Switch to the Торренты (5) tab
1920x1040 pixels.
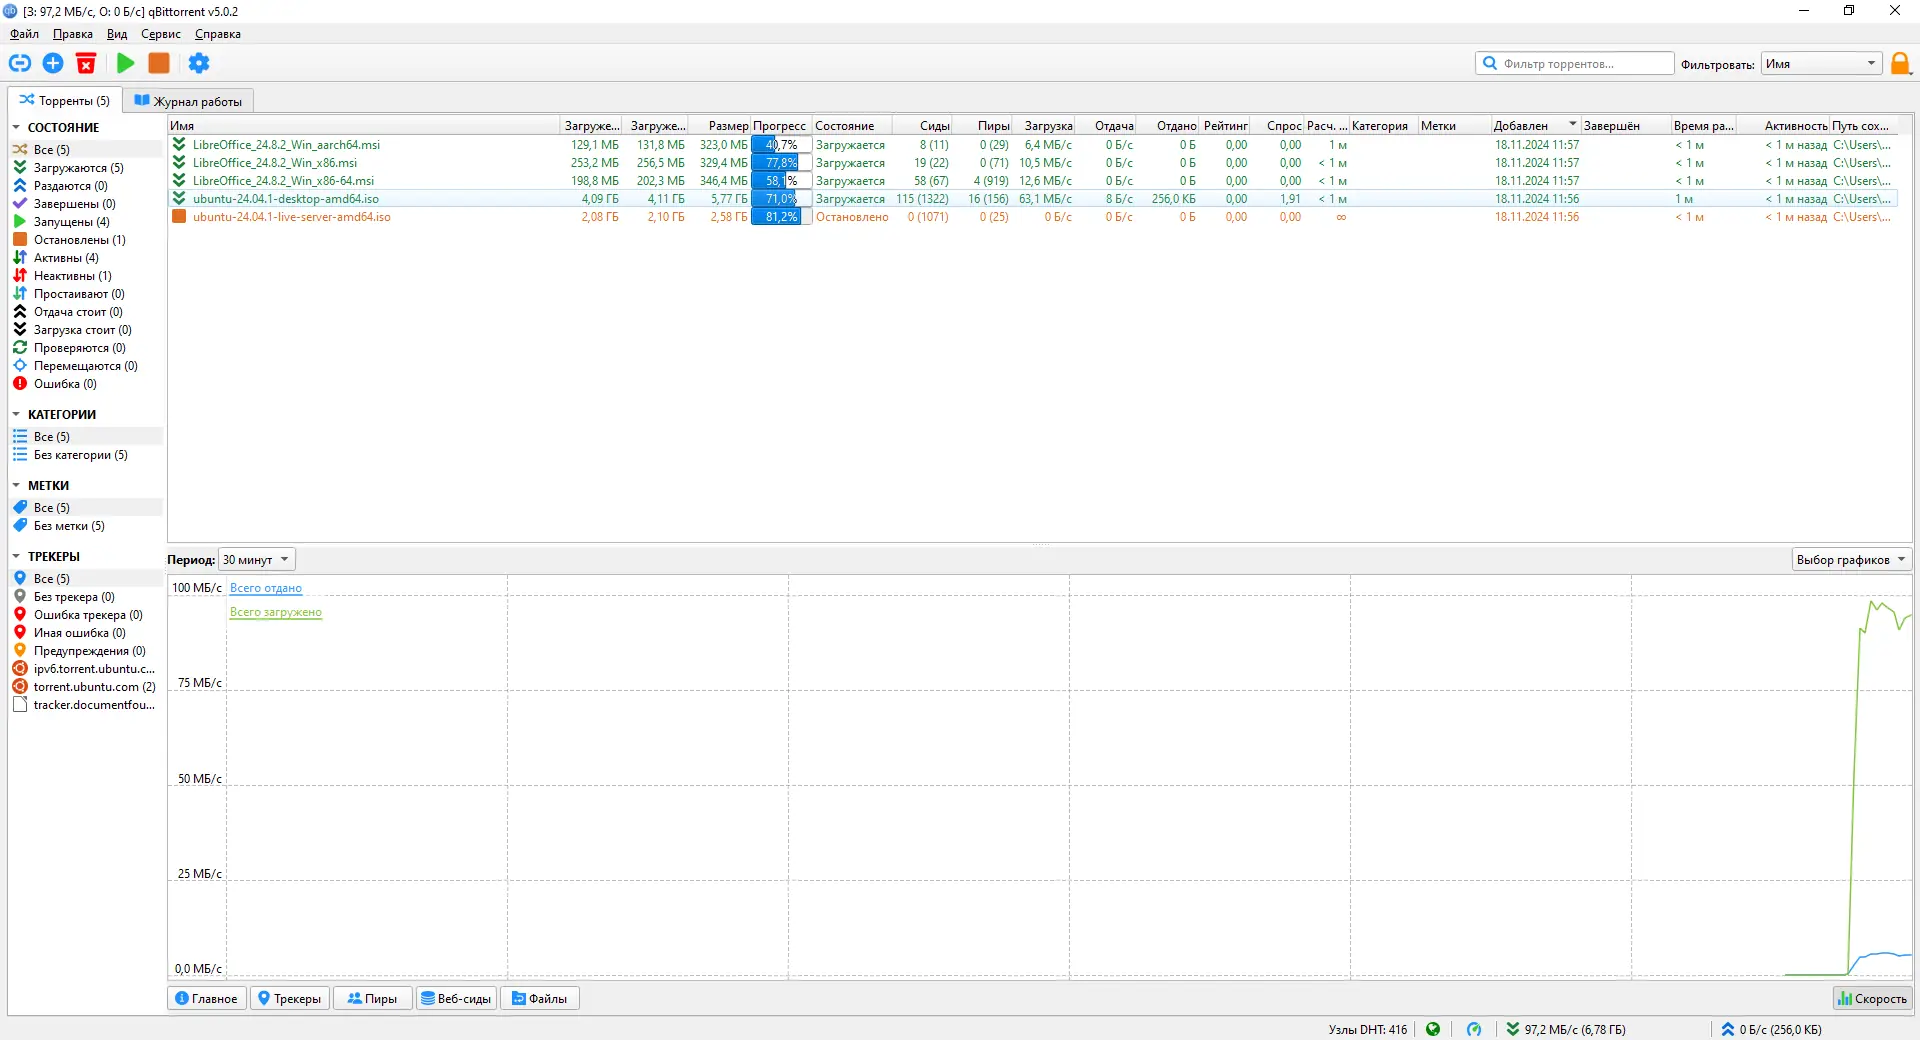click(x=65, y=100)
